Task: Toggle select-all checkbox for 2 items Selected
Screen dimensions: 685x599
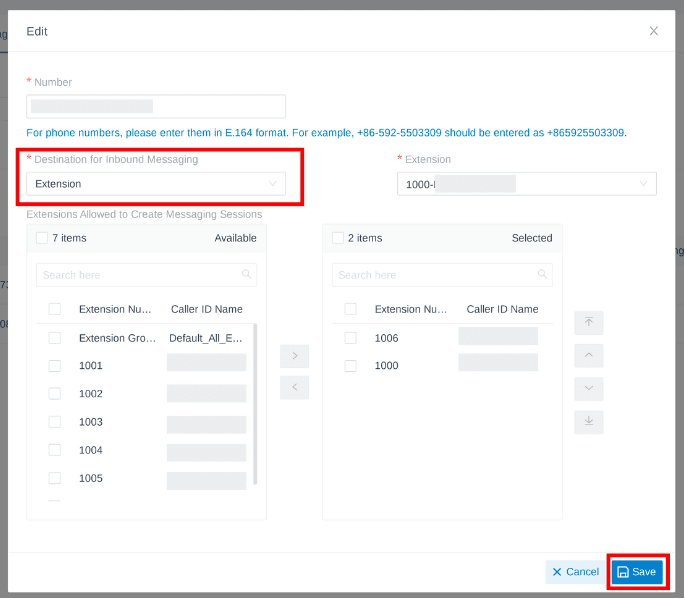Action: point(338,238)
